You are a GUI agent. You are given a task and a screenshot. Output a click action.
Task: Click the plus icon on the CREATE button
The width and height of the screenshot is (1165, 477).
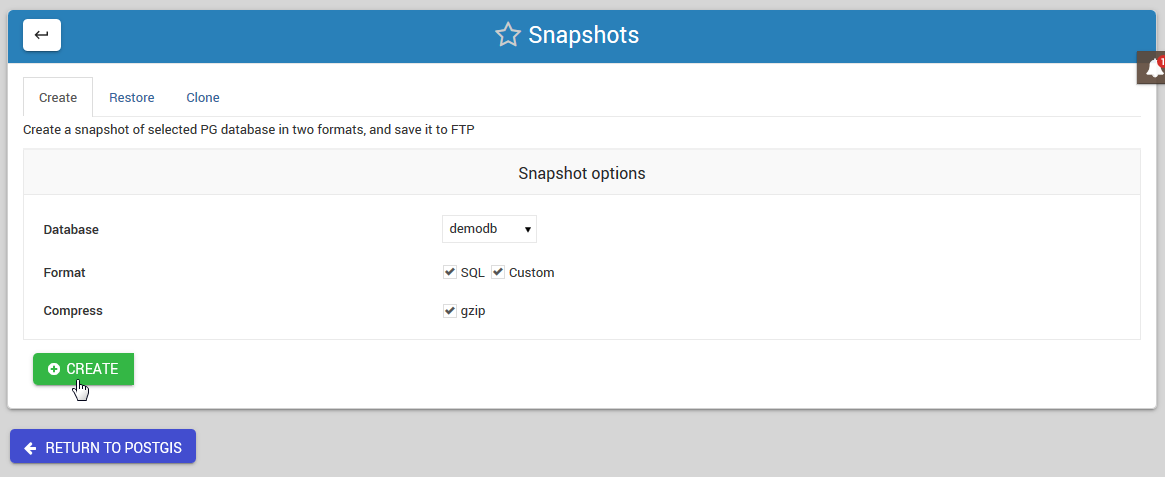(x=54, y=369)
